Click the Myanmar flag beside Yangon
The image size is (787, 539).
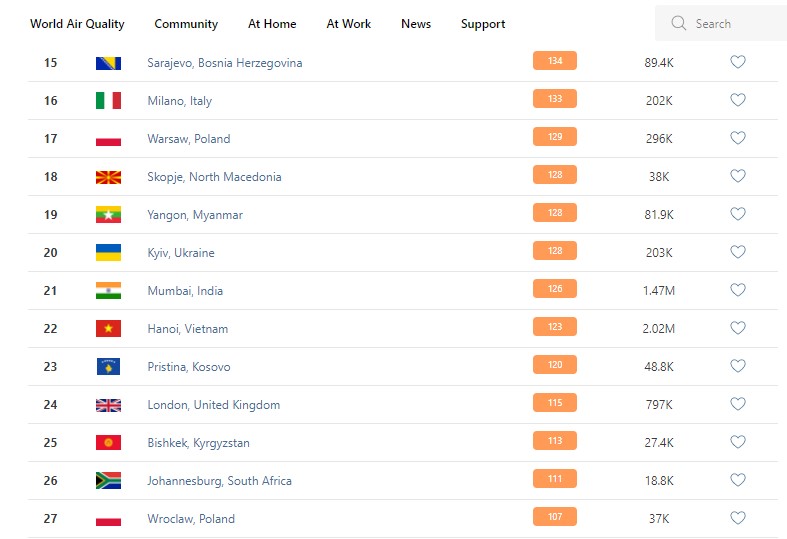pos(108,215)
